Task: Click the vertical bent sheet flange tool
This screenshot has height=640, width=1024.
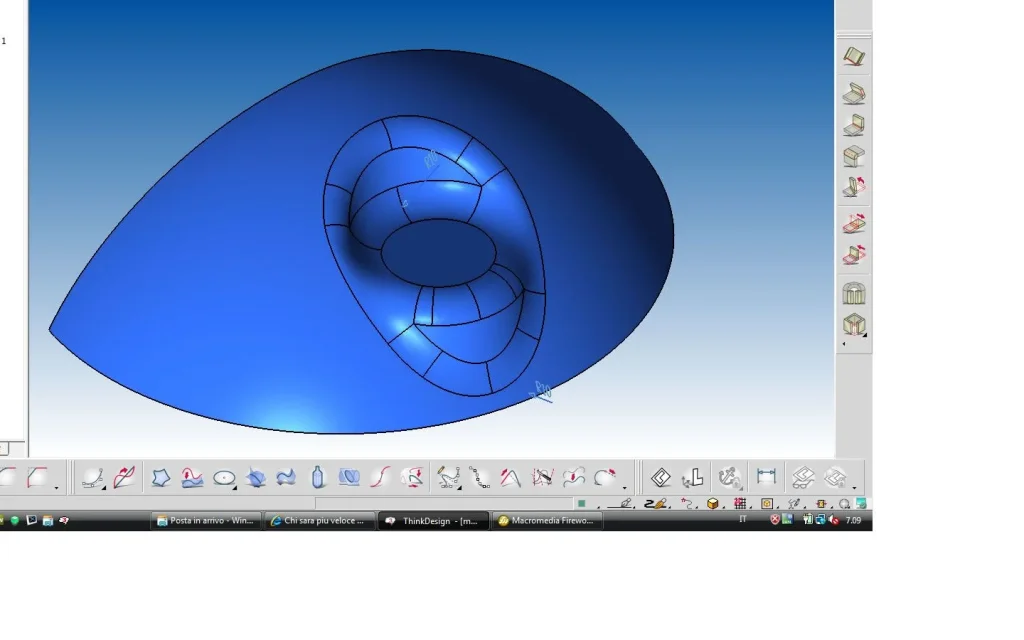Action: 854,125
